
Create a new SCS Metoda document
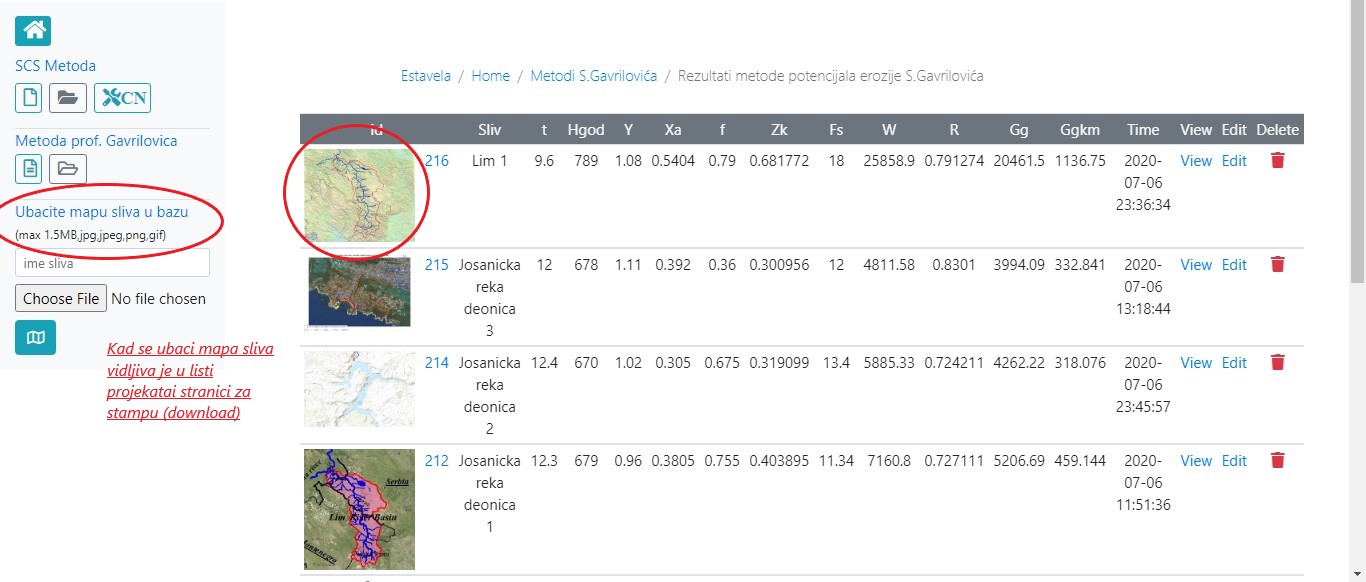[28, 98]
